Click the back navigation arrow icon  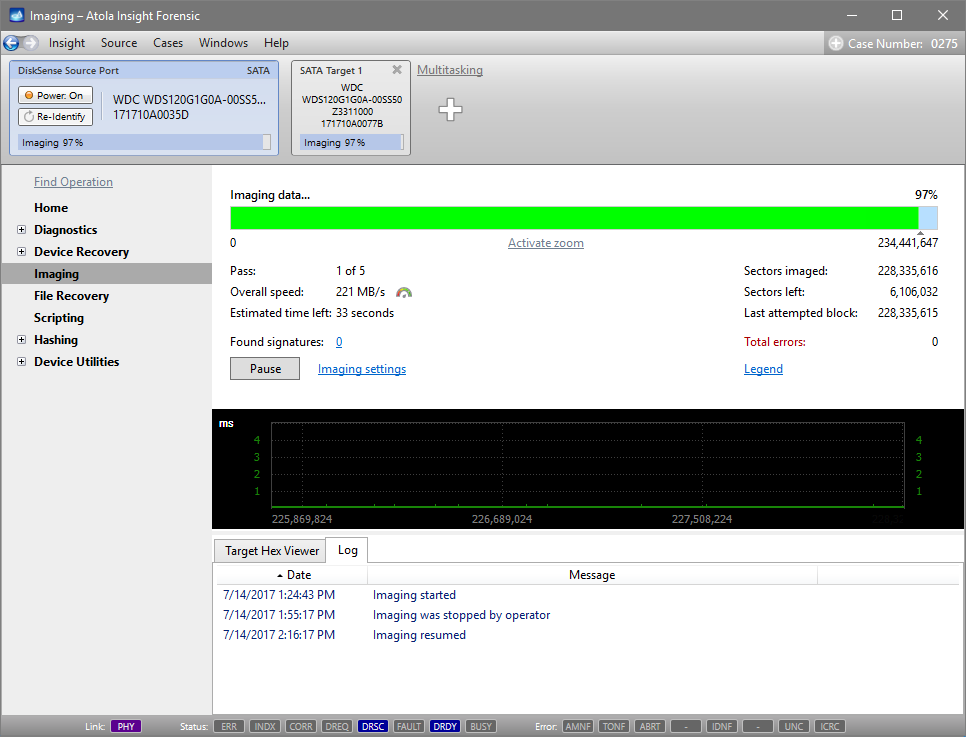[12, 43]
